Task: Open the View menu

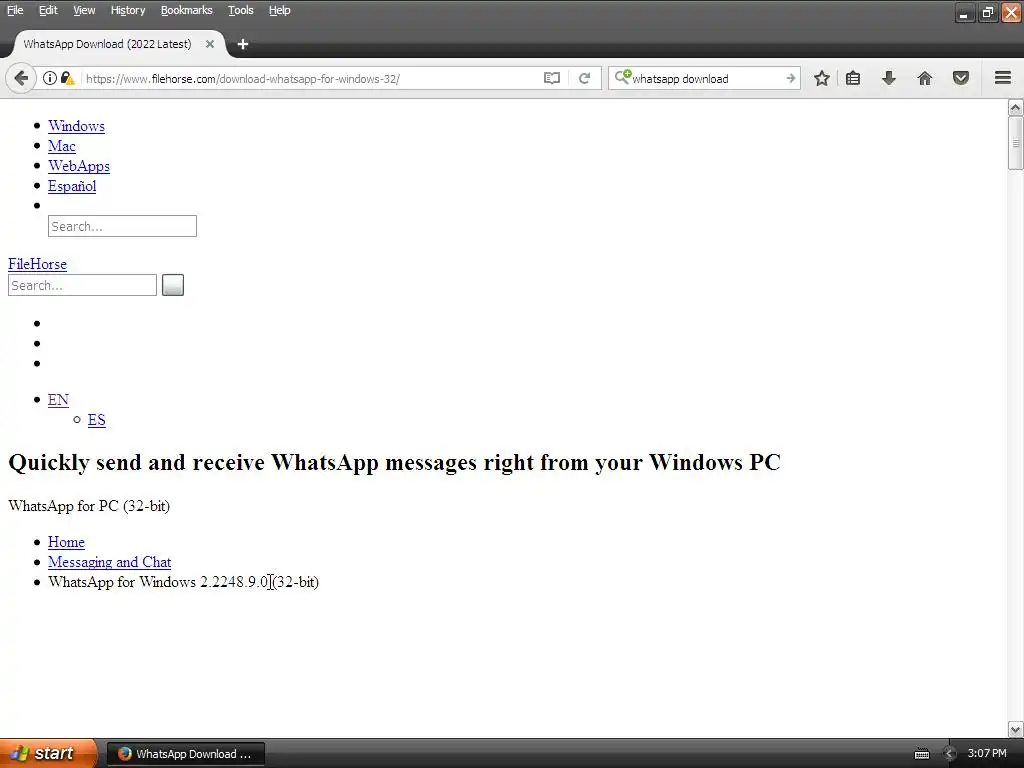Action: (84, 10)
